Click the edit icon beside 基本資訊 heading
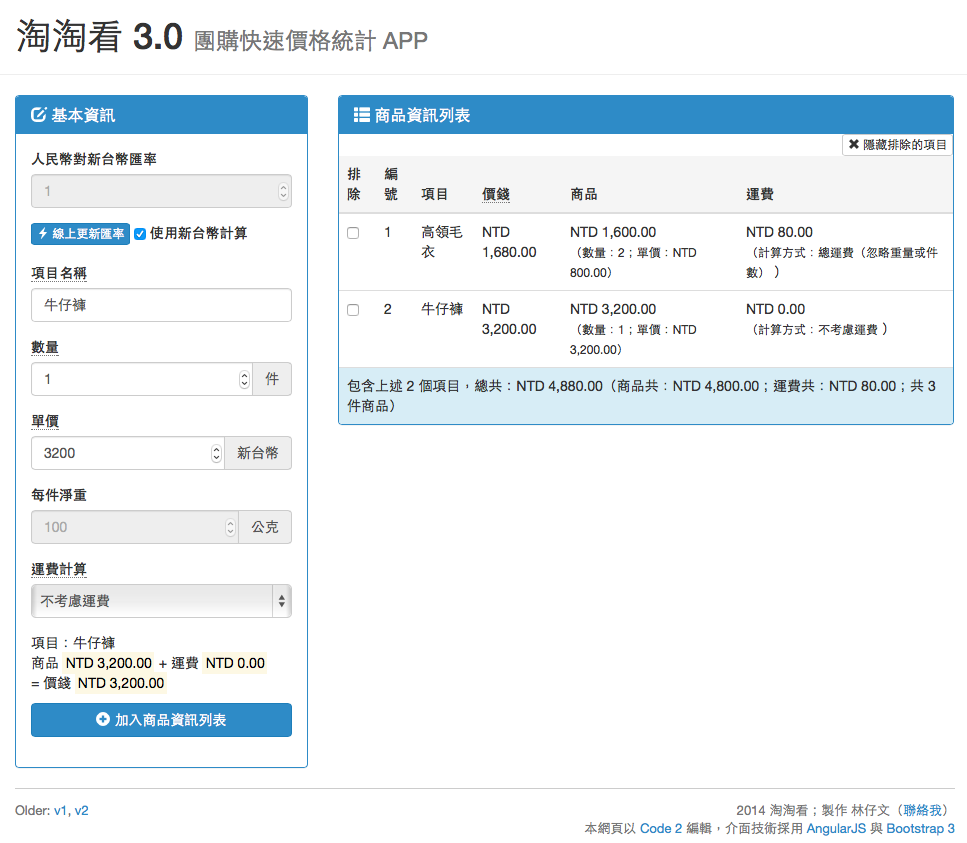The image size is (967, 843). tap(39, 115)
